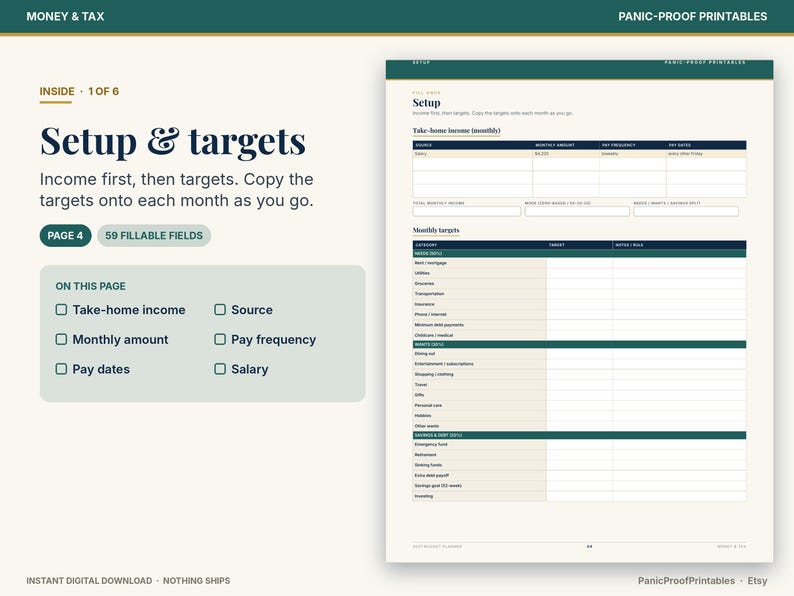
Task: Click the NOTHING SHIPS footer text
Action: click(196, 581)
